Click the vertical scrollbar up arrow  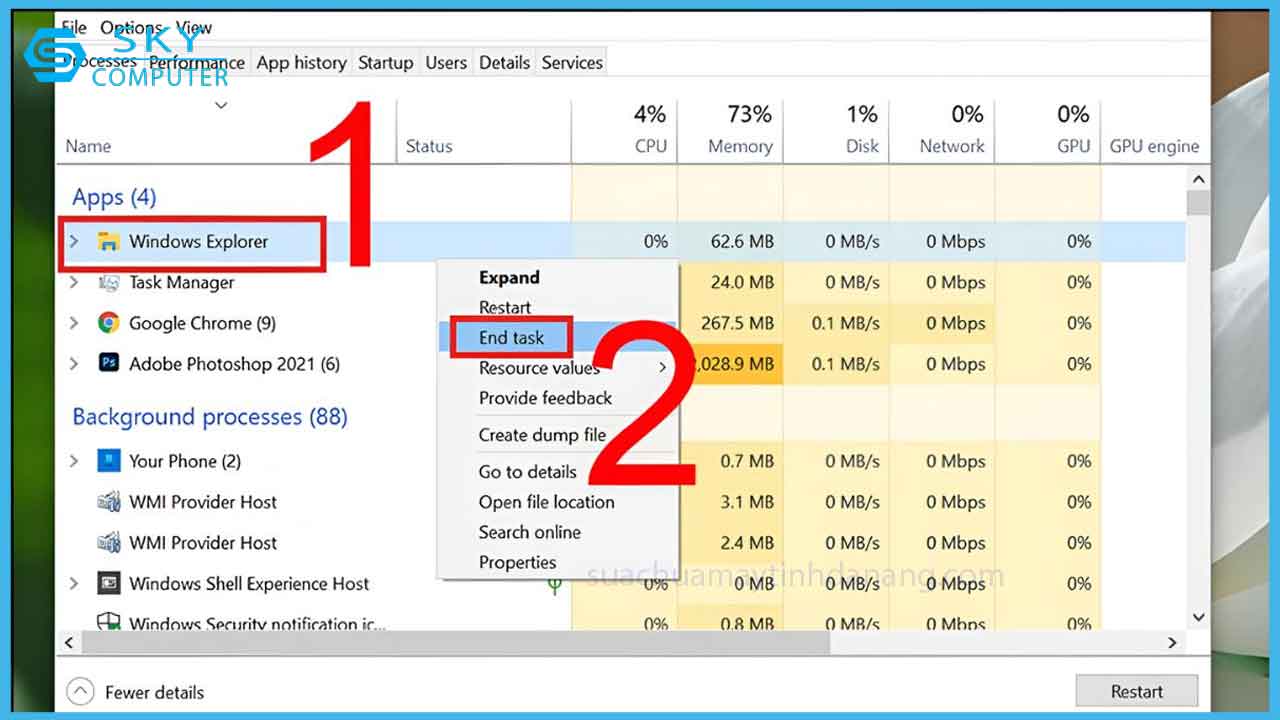click(1198, 178)
